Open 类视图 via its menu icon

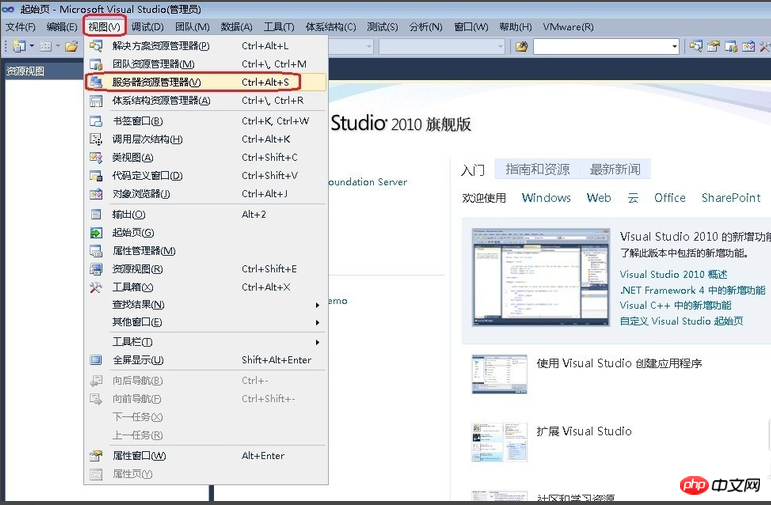coord(96,157)
